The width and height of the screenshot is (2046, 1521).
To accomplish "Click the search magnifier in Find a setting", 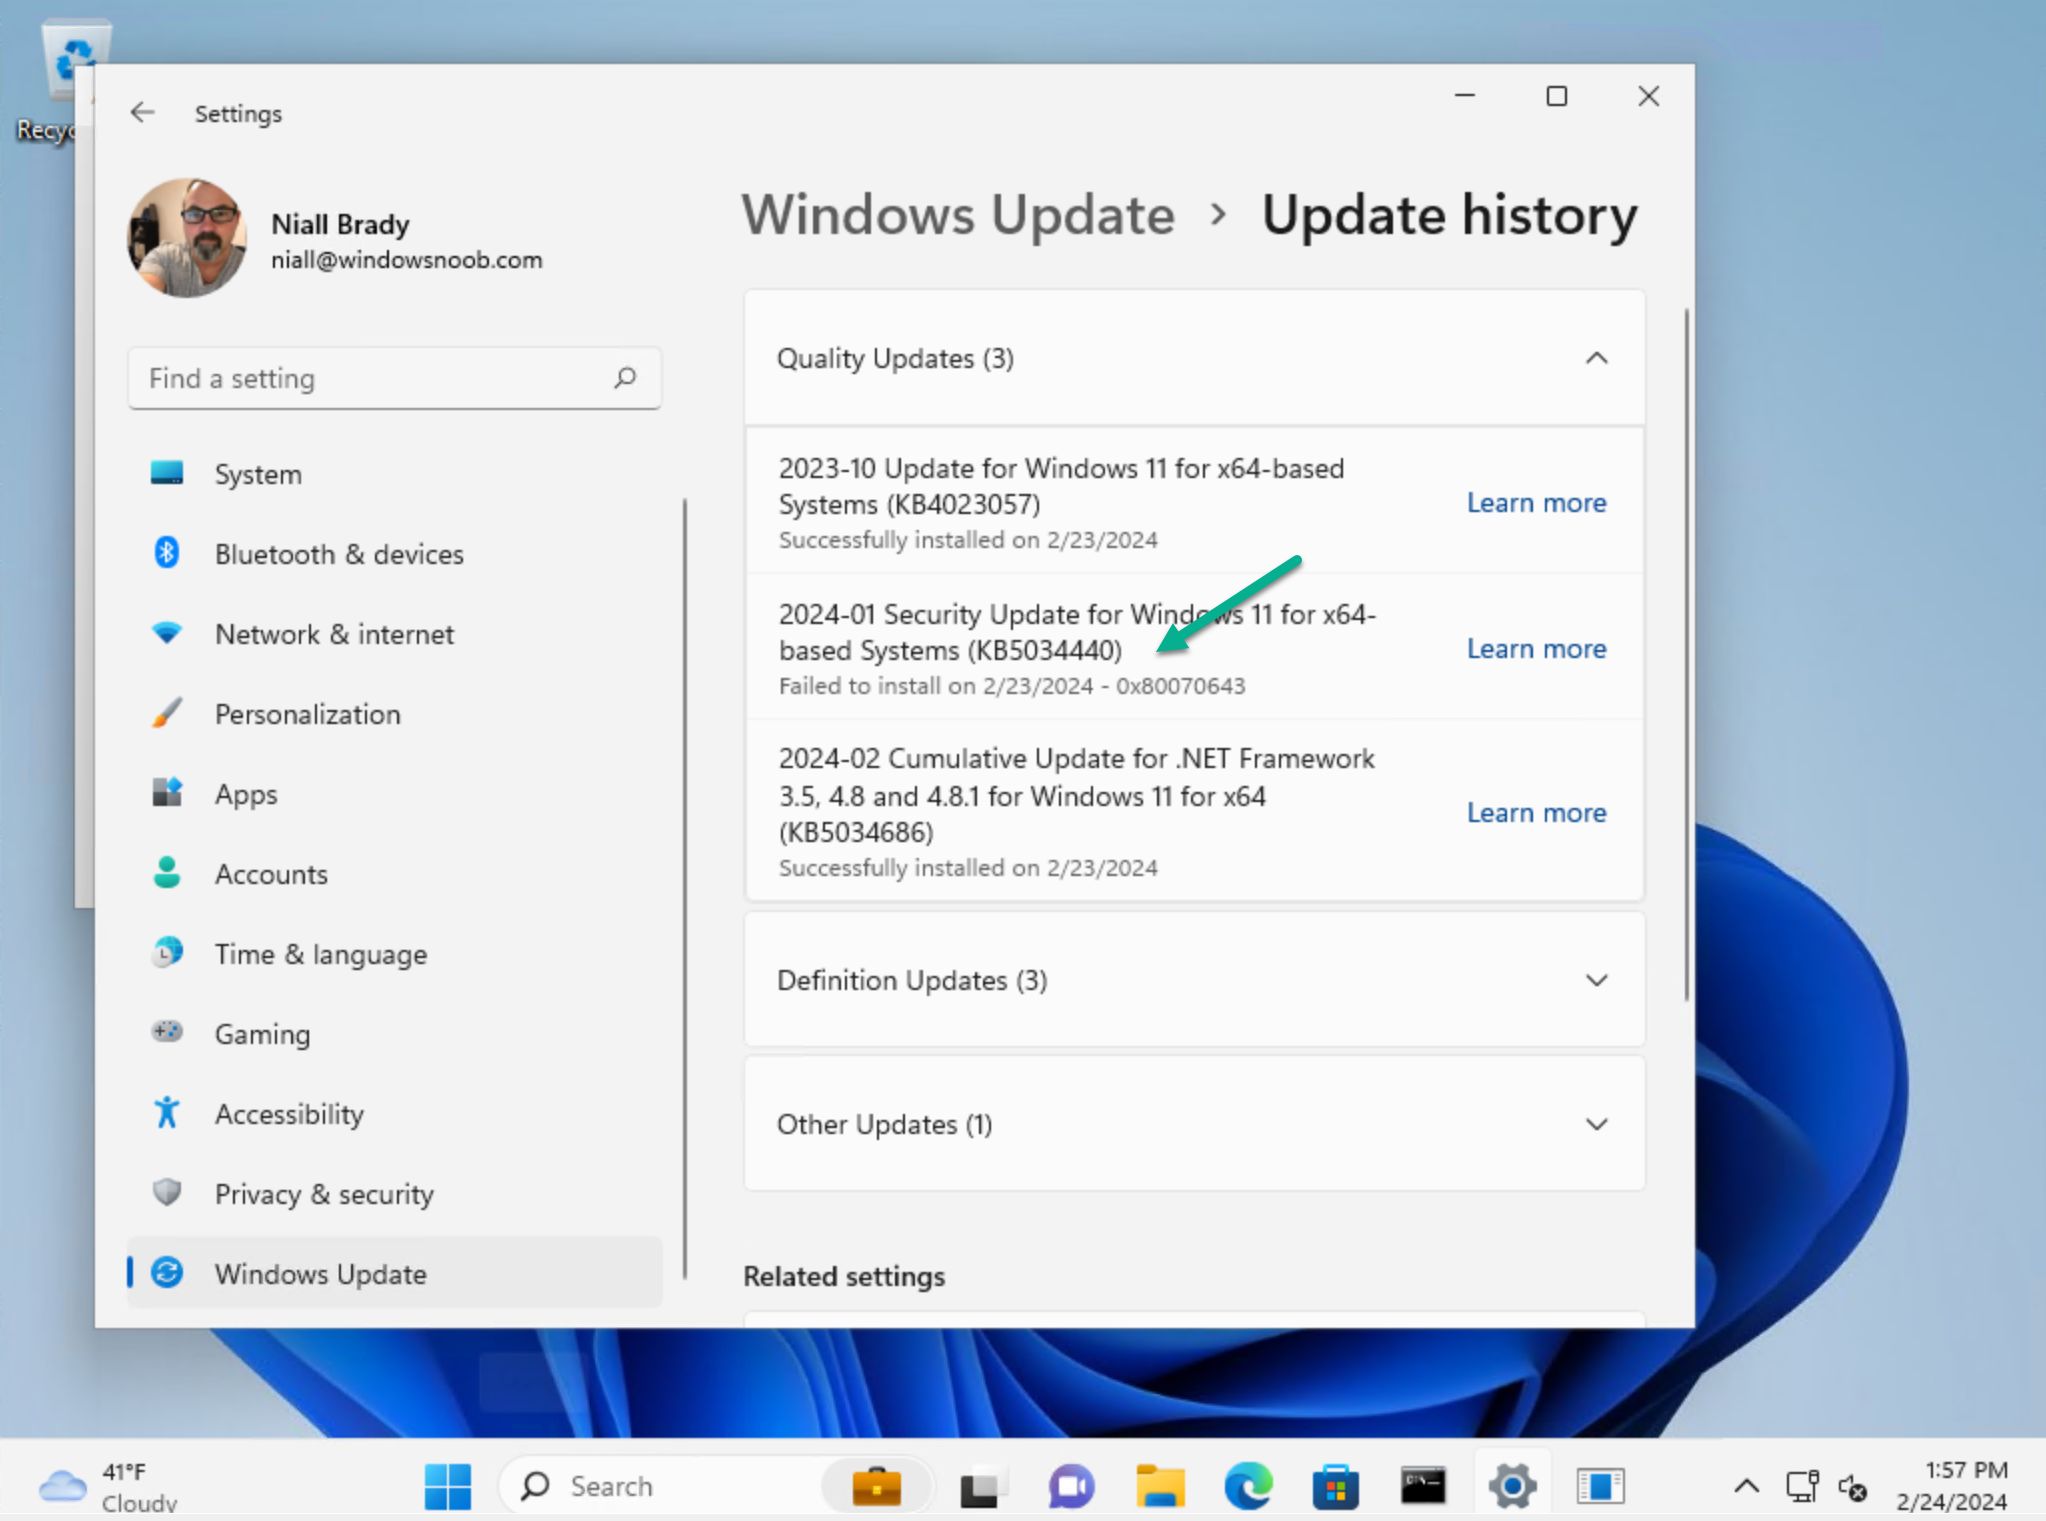I will (x=625, y=378).
